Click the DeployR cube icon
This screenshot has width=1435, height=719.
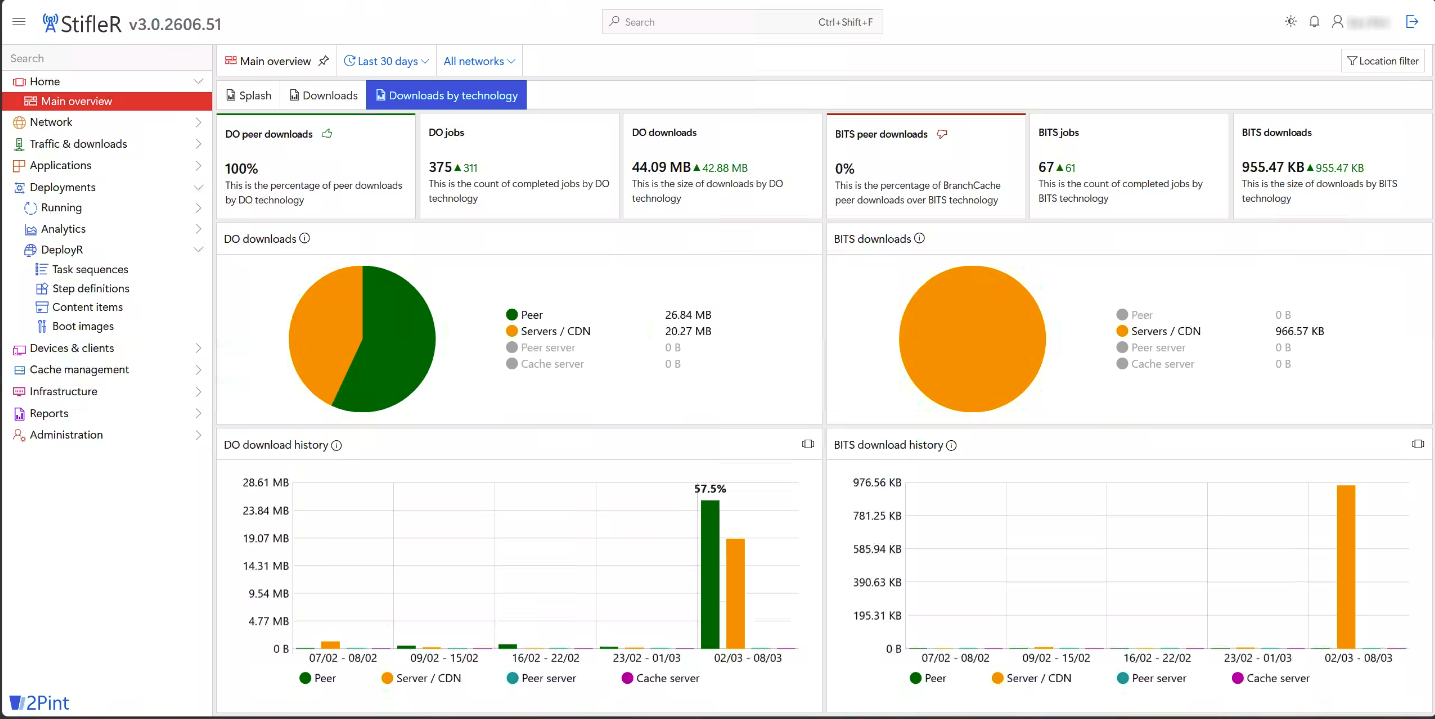pos(30,250)
